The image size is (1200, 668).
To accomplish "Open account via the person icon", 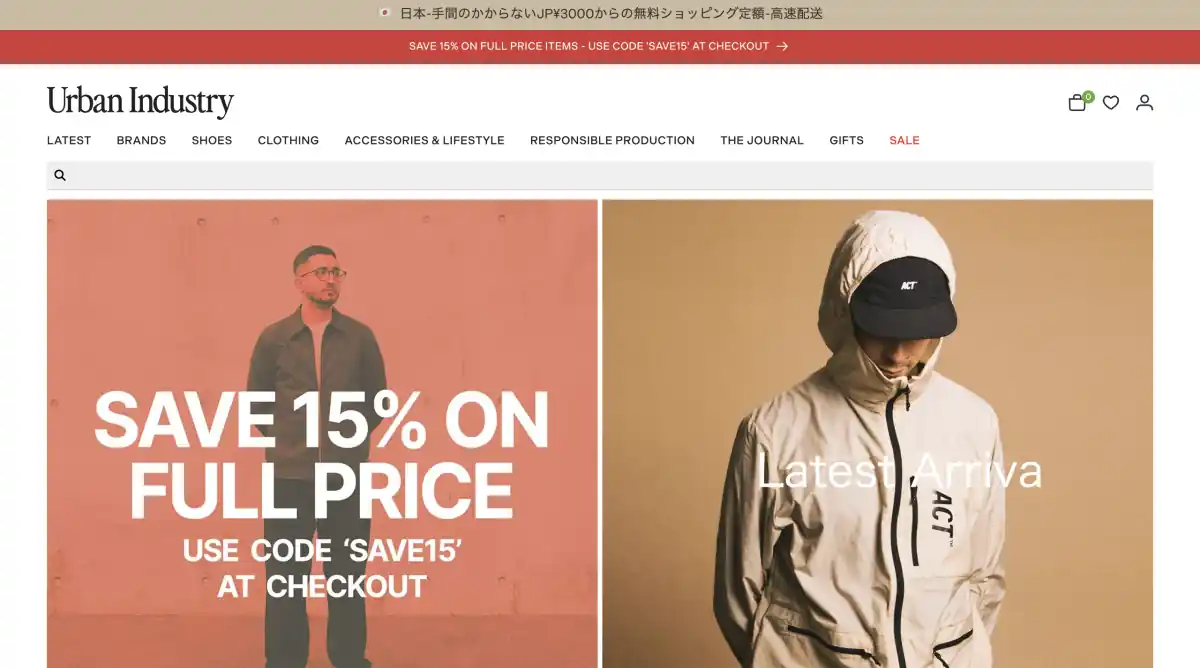I will 1144,102.
